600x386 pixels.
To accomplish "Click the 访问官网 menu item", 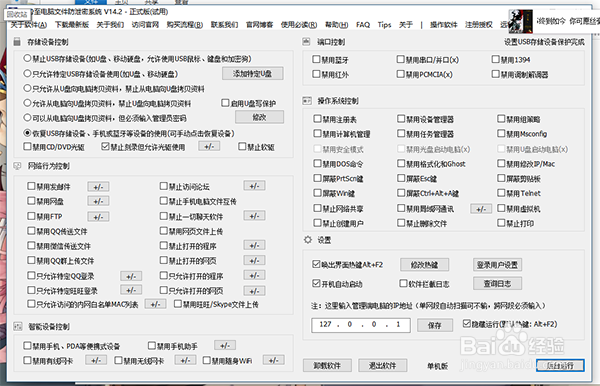I will [x=145, y=25].
